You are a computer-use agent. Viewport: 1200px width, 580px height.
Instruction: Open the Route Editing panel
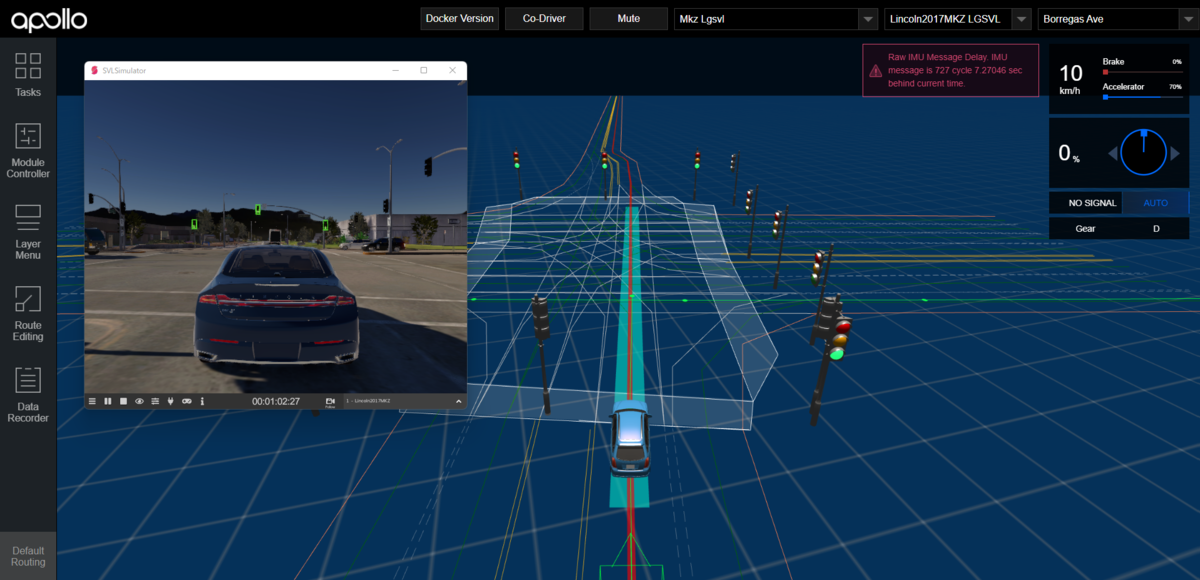pos(28,313)
